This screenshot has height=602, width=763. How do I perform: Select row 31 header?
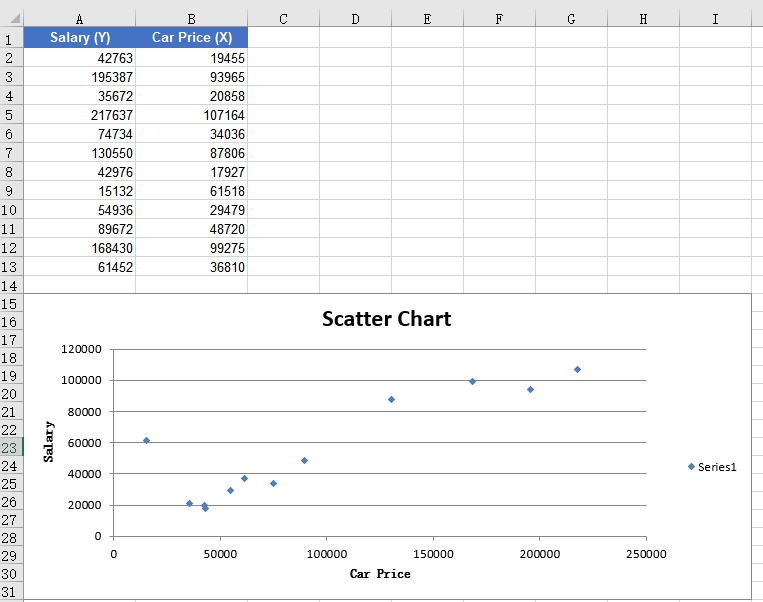point(11,592)
